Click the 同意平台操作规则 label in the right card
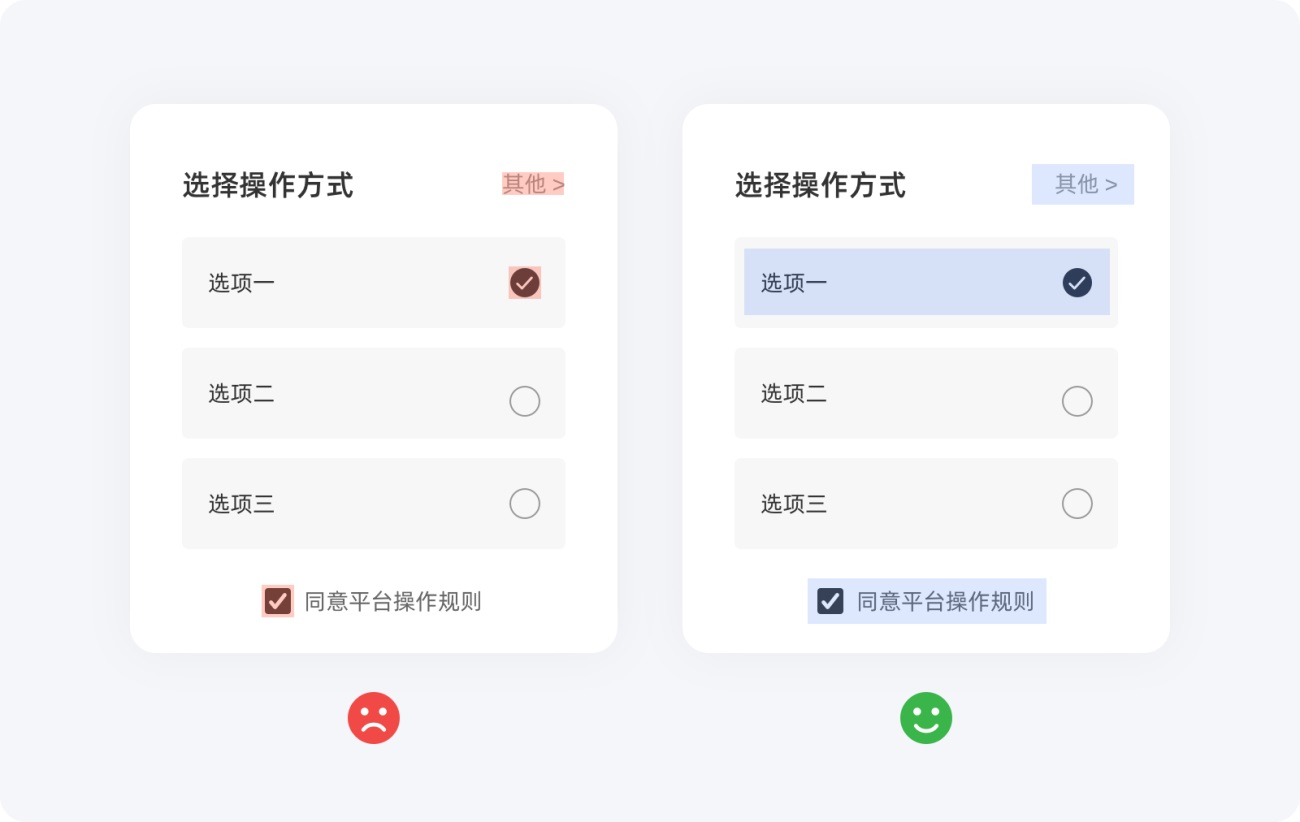 tap(945, 602)
